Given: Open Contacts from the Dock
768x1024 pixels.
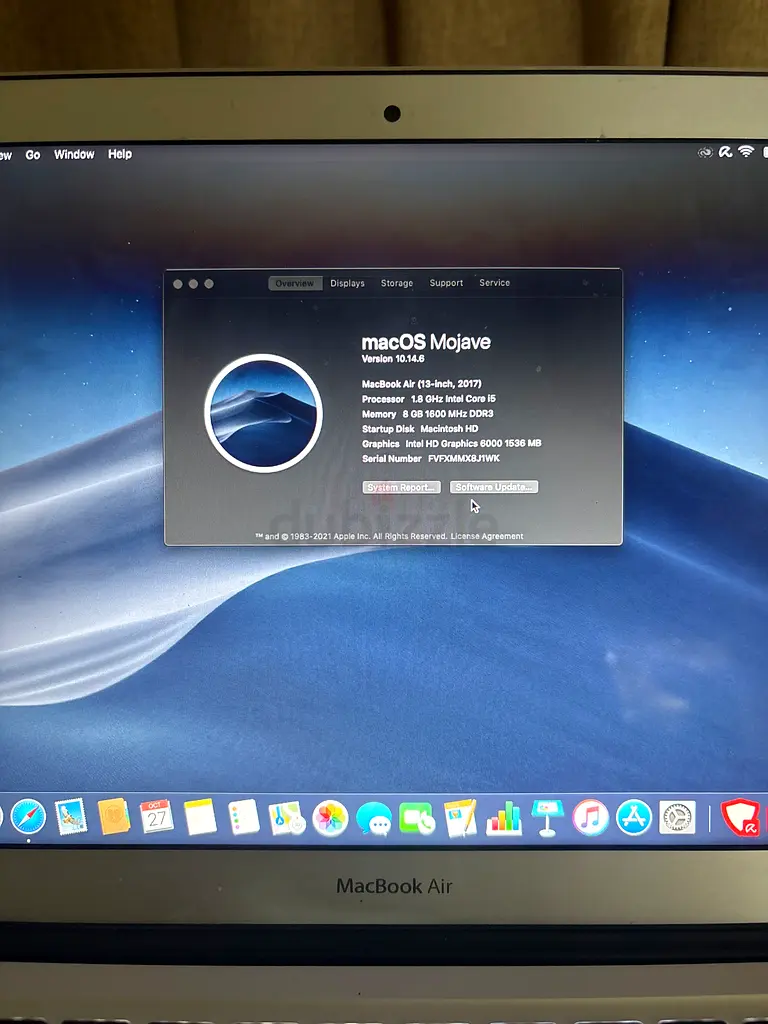Looking at the screenshot, I should (114, 816).
